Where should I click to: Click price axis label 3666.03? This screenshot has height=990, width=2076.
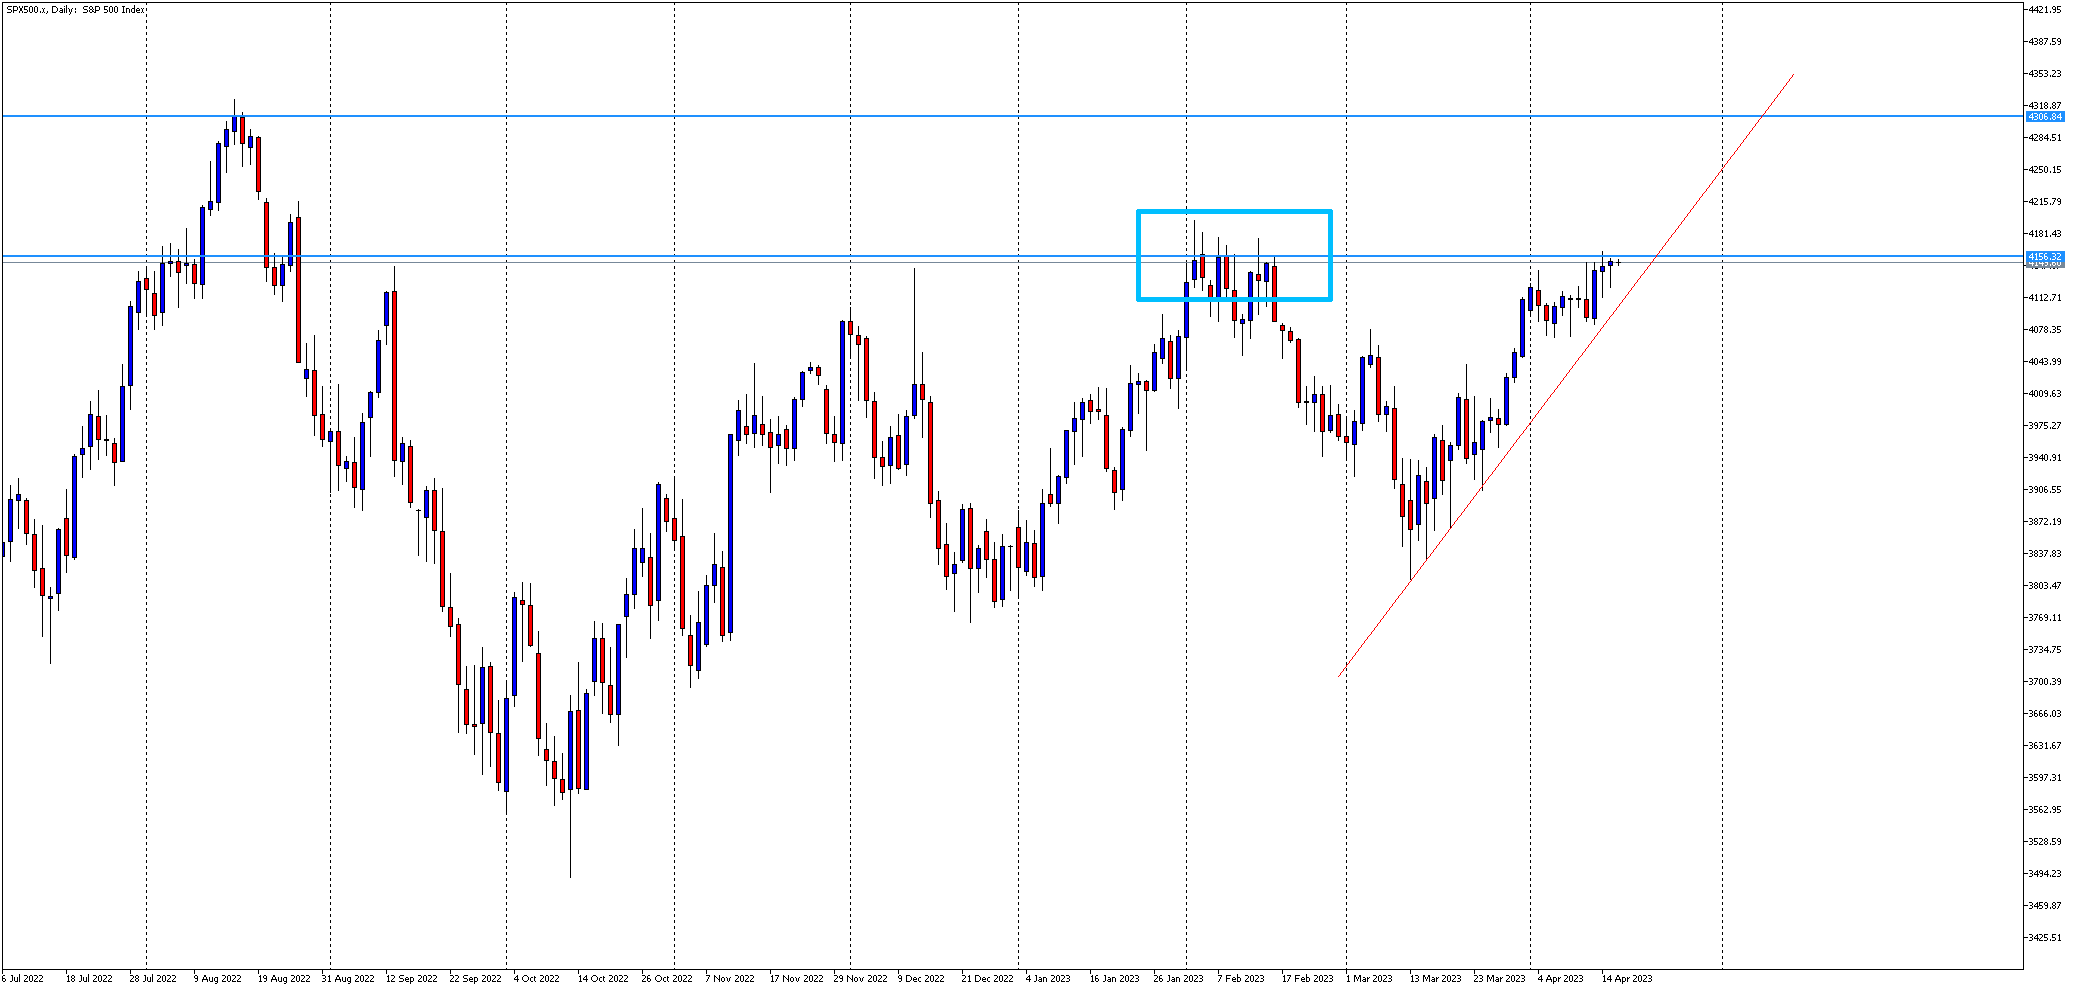coord(2045,714)
